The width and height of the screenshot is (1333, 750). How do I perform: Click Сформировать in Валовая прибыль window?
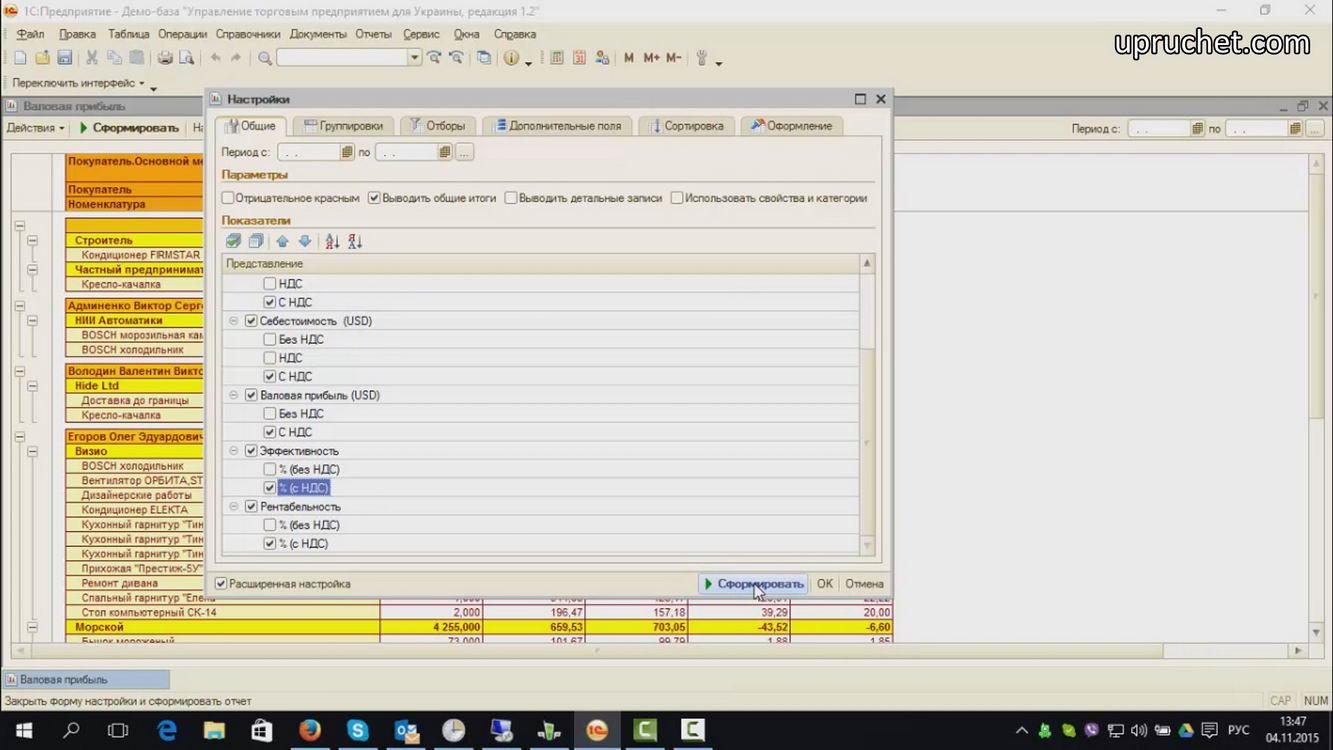pos(128,128)
